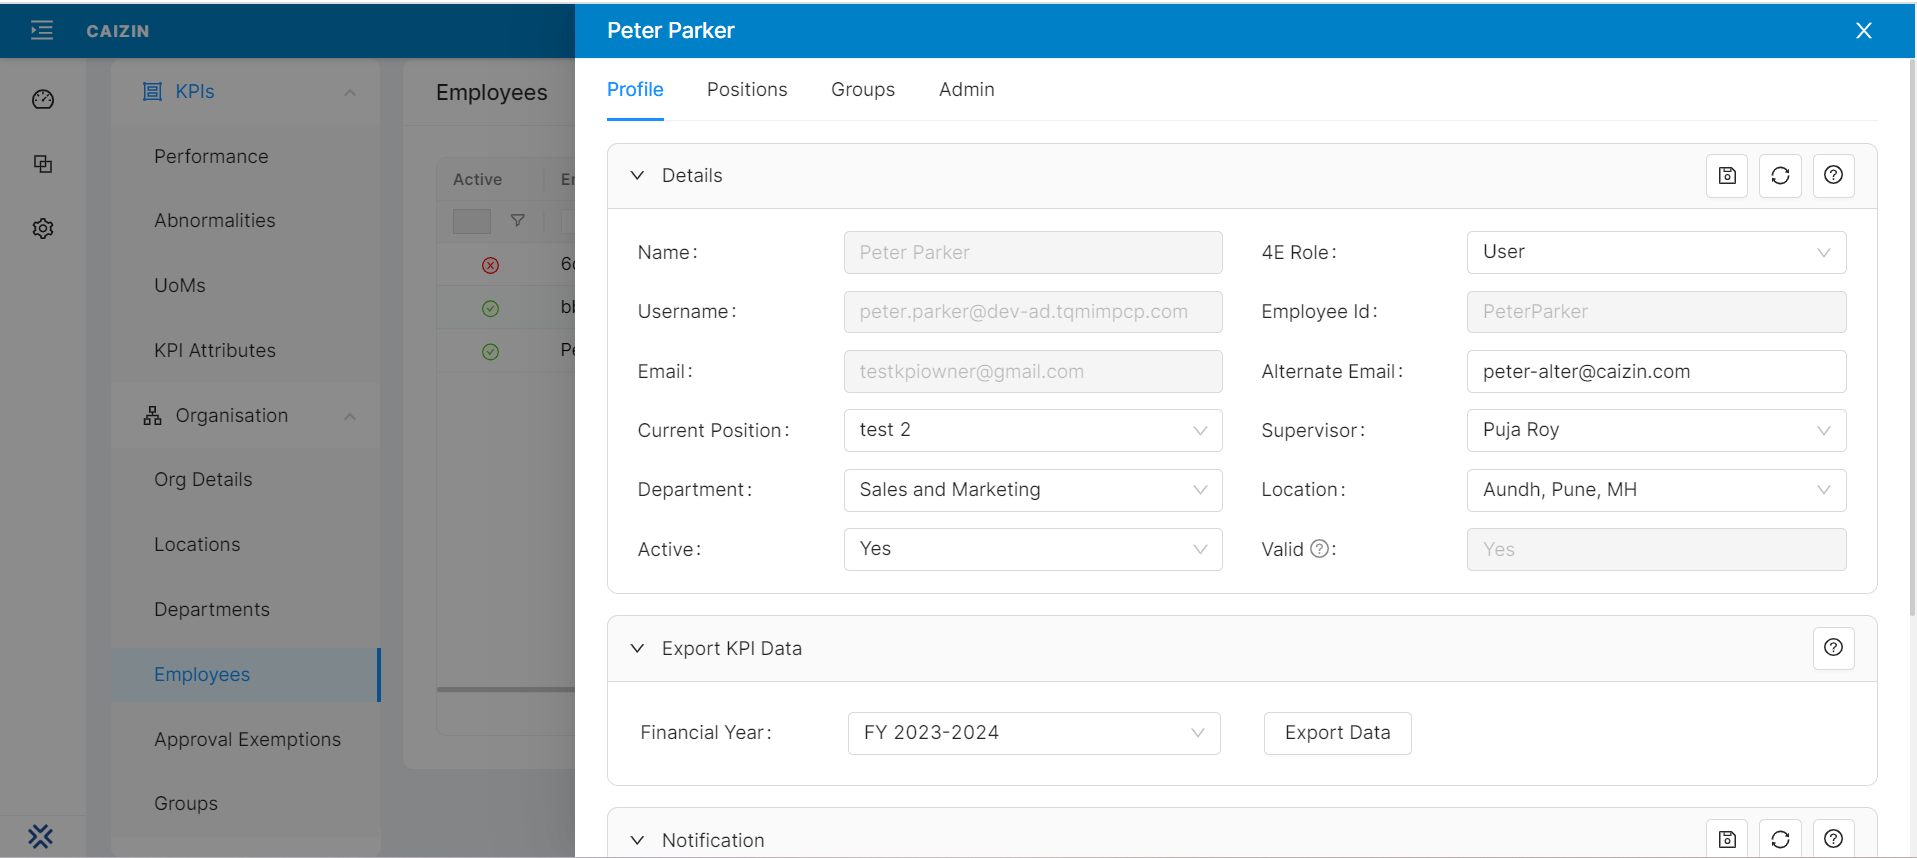
Task: Switch to the Admin tab
Action: coord(966,90)
